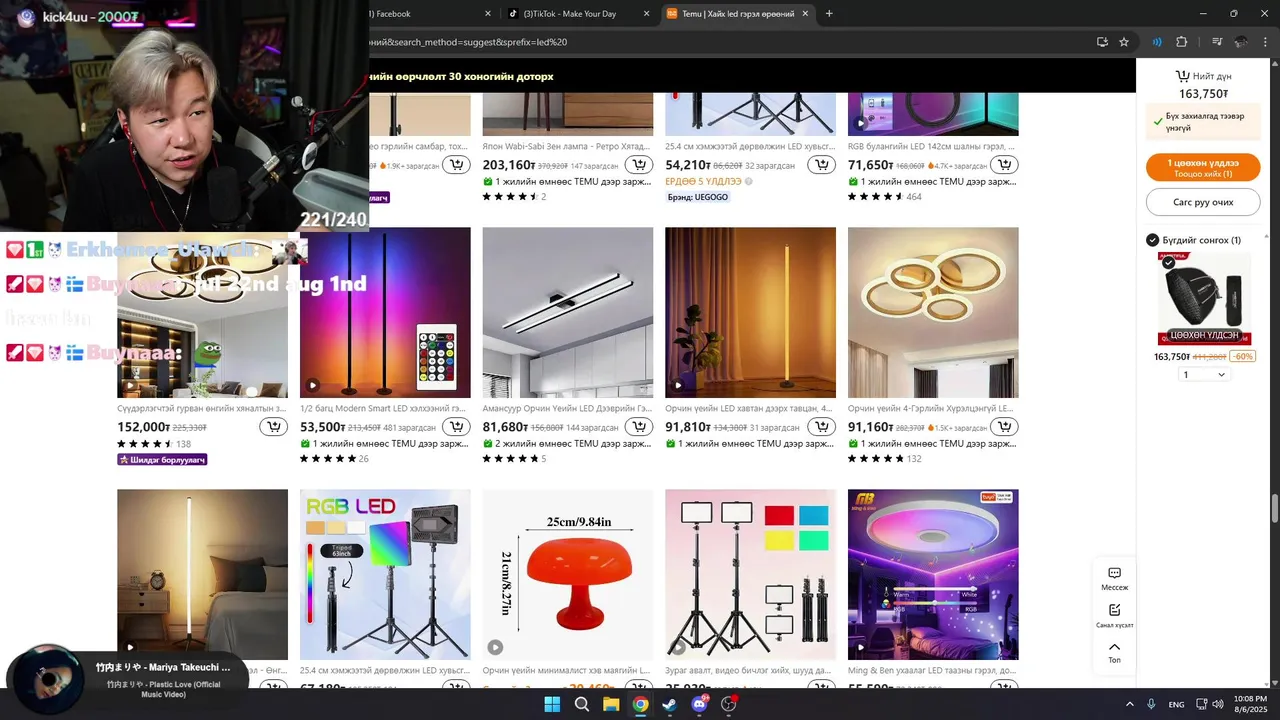Click the install app icon in address bar
The width and height of the screenshot is (1280, 720).
[x=1102, y=42]
